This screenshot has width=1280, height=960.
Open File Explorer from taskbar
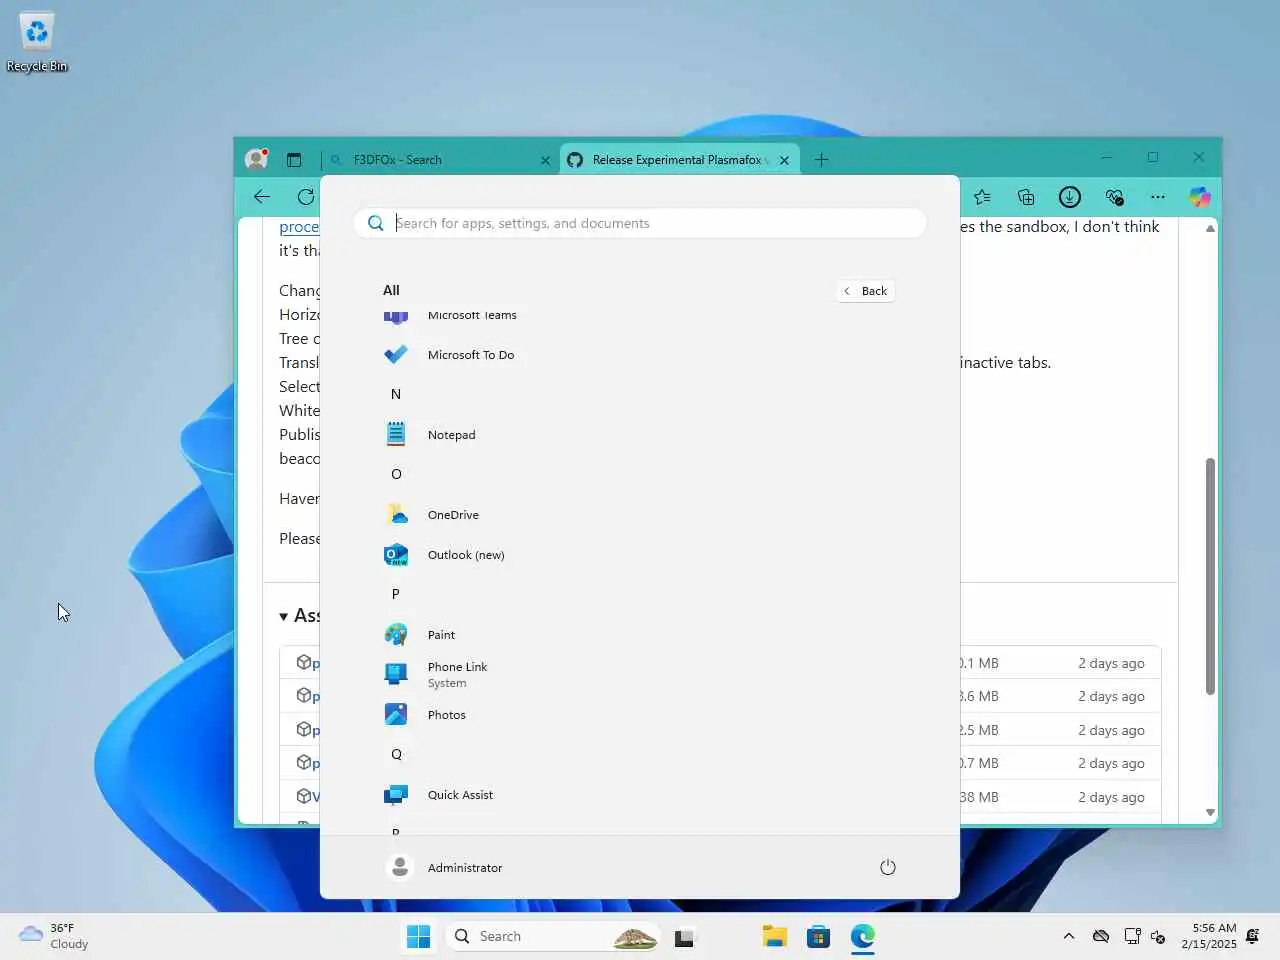(x=774, y=936)
